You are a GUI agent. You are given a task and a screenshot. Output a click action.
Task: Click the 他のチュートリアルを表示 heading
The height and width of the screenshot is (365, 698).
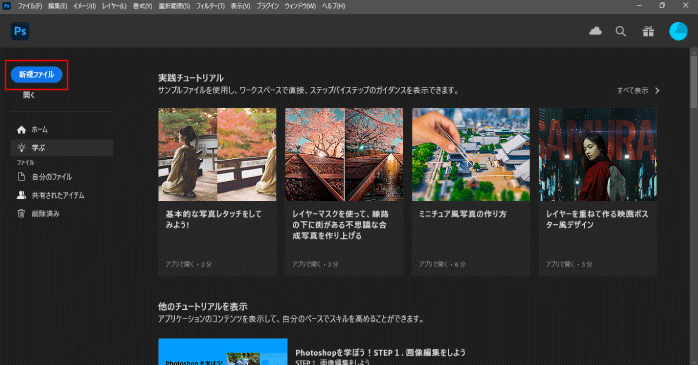coord(203,307)
